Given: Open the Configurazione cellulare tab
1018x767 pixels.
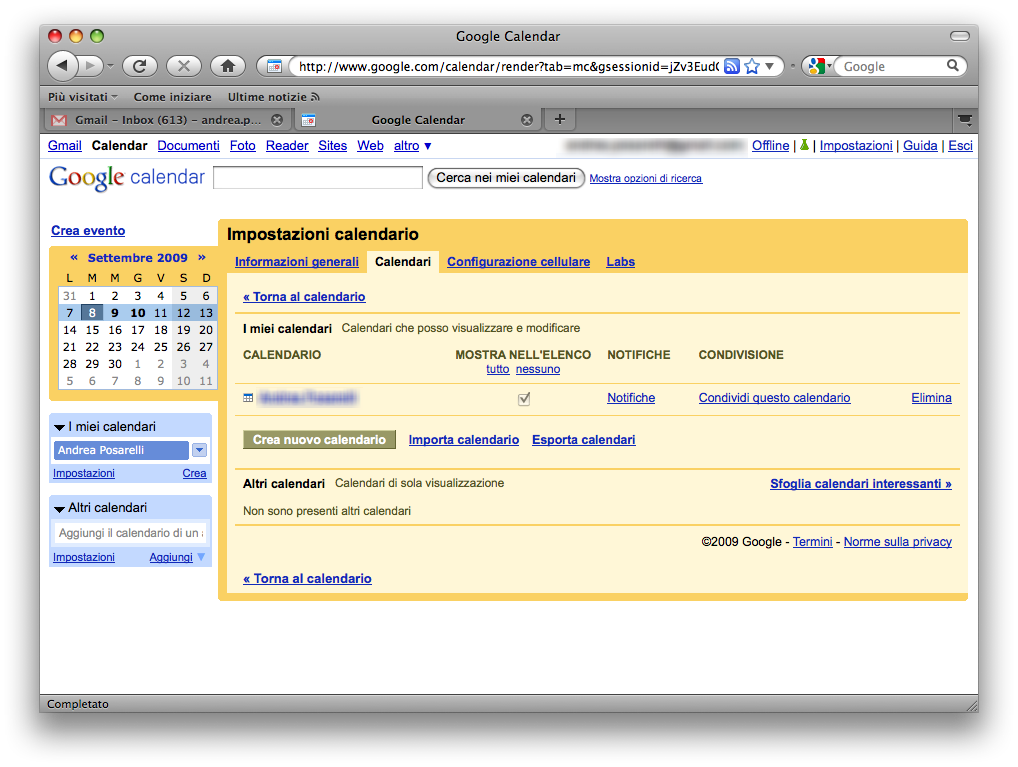Looking at the screenshot, I should pyautogui.click(x=518, y=262).
